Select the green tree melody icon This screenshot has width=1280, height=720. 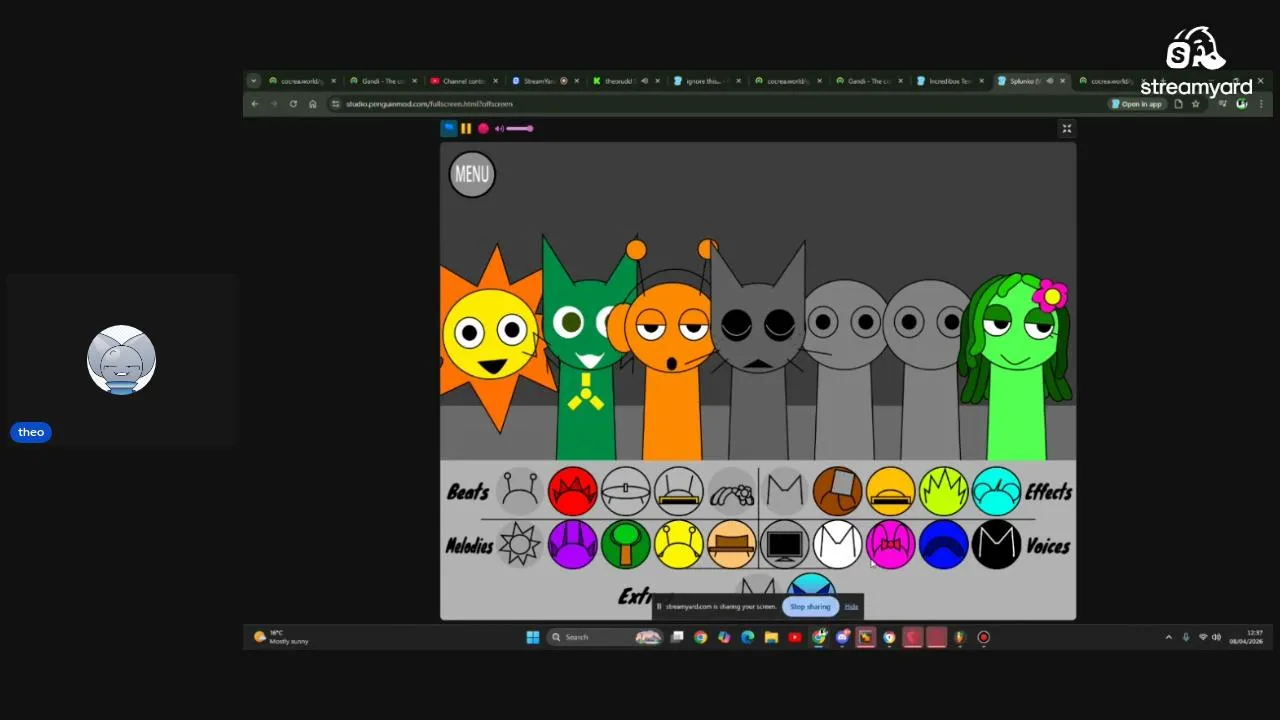click(626, 545)
